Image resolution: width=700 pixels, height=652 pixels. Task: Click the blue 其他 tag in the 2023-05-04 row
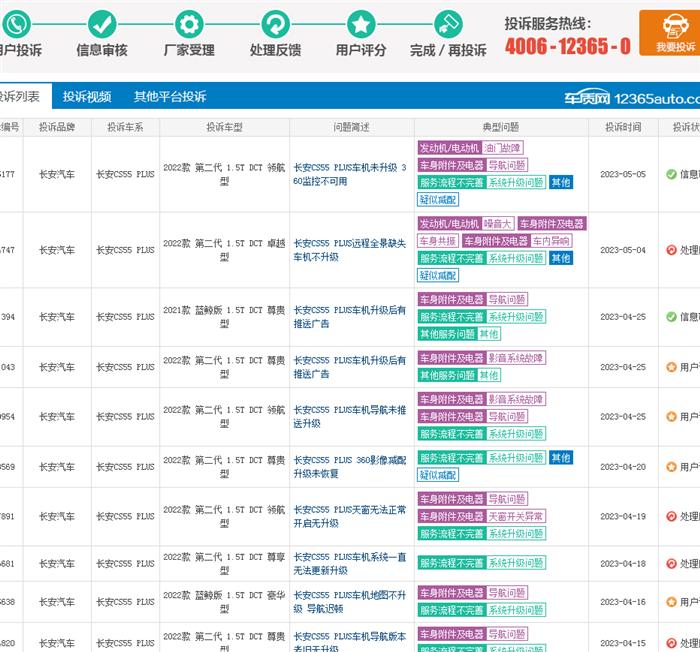pyautogui.click(x=561, y=258)
